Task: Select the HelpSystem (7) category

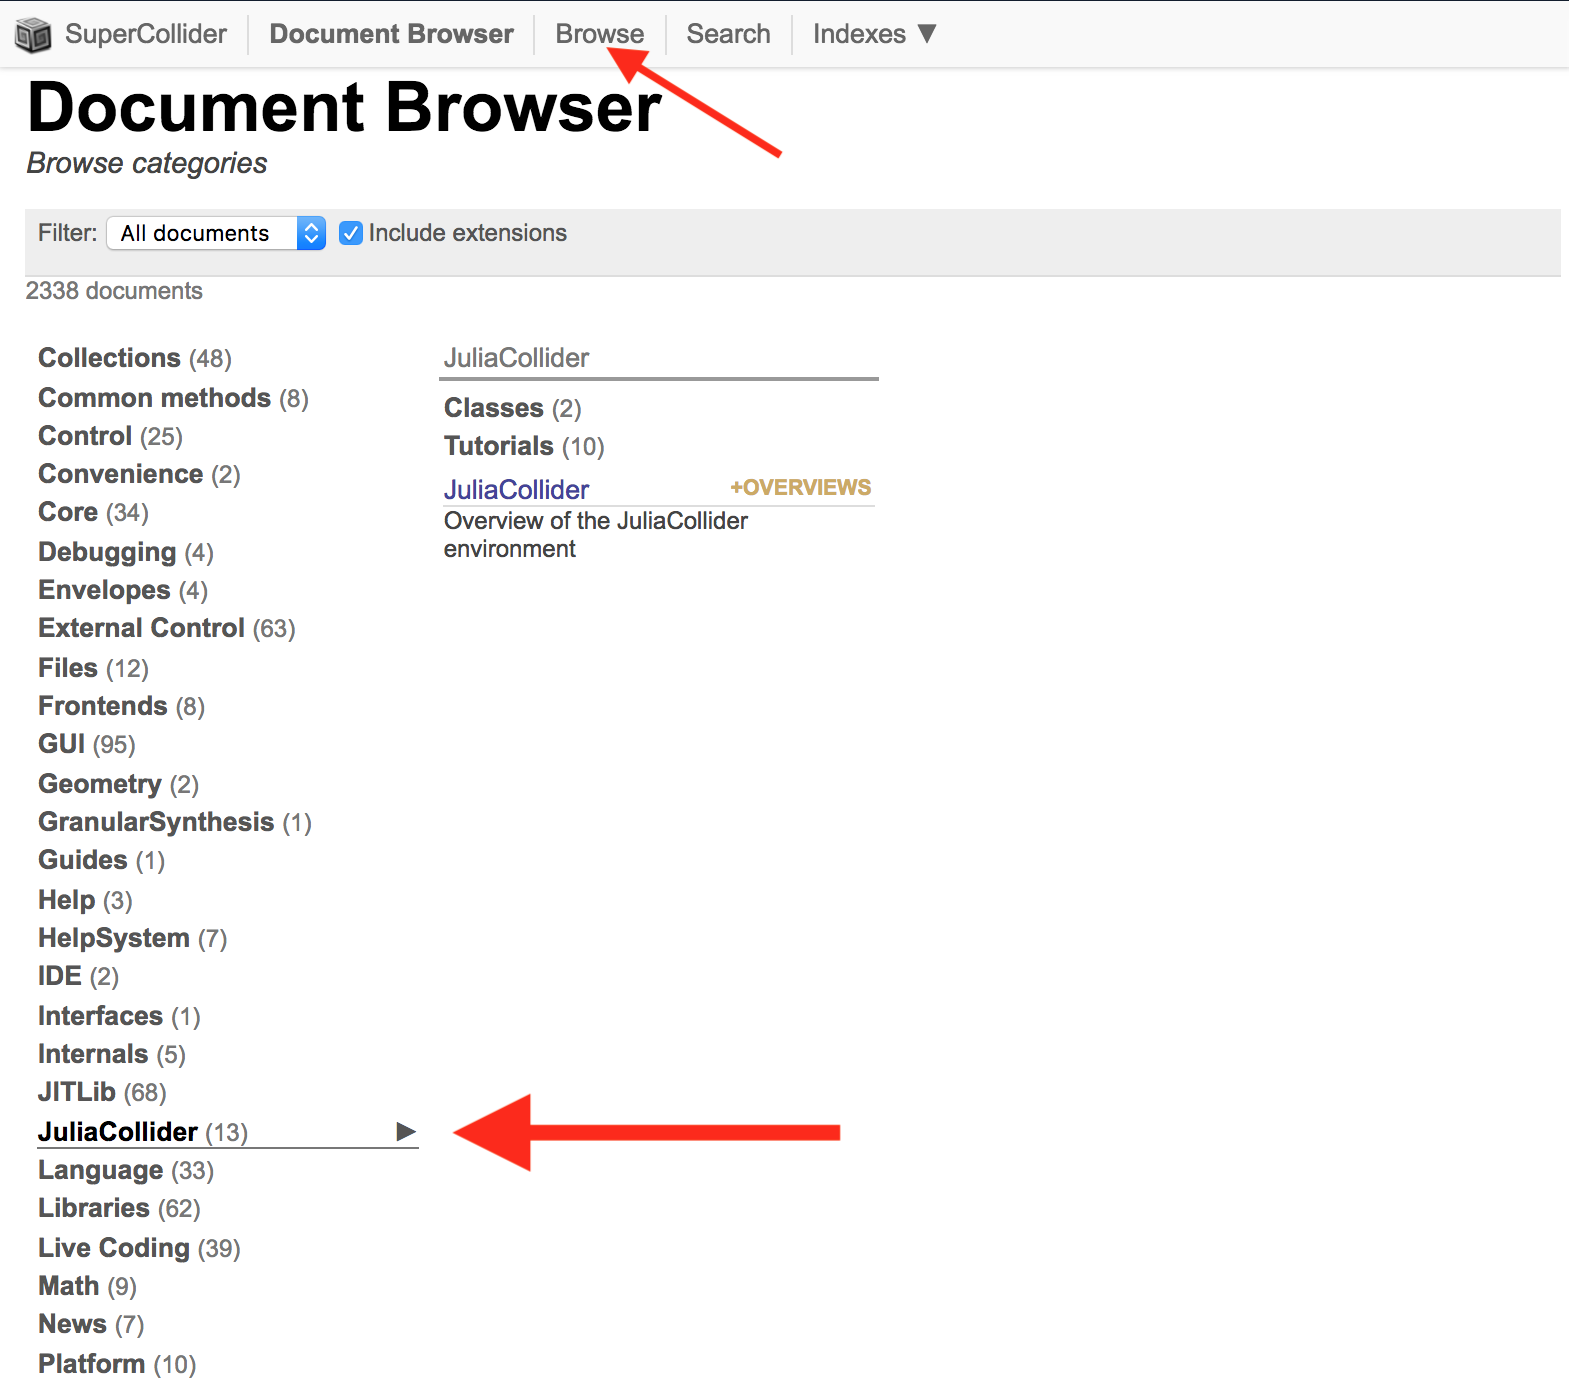Action: pos(133,938)
